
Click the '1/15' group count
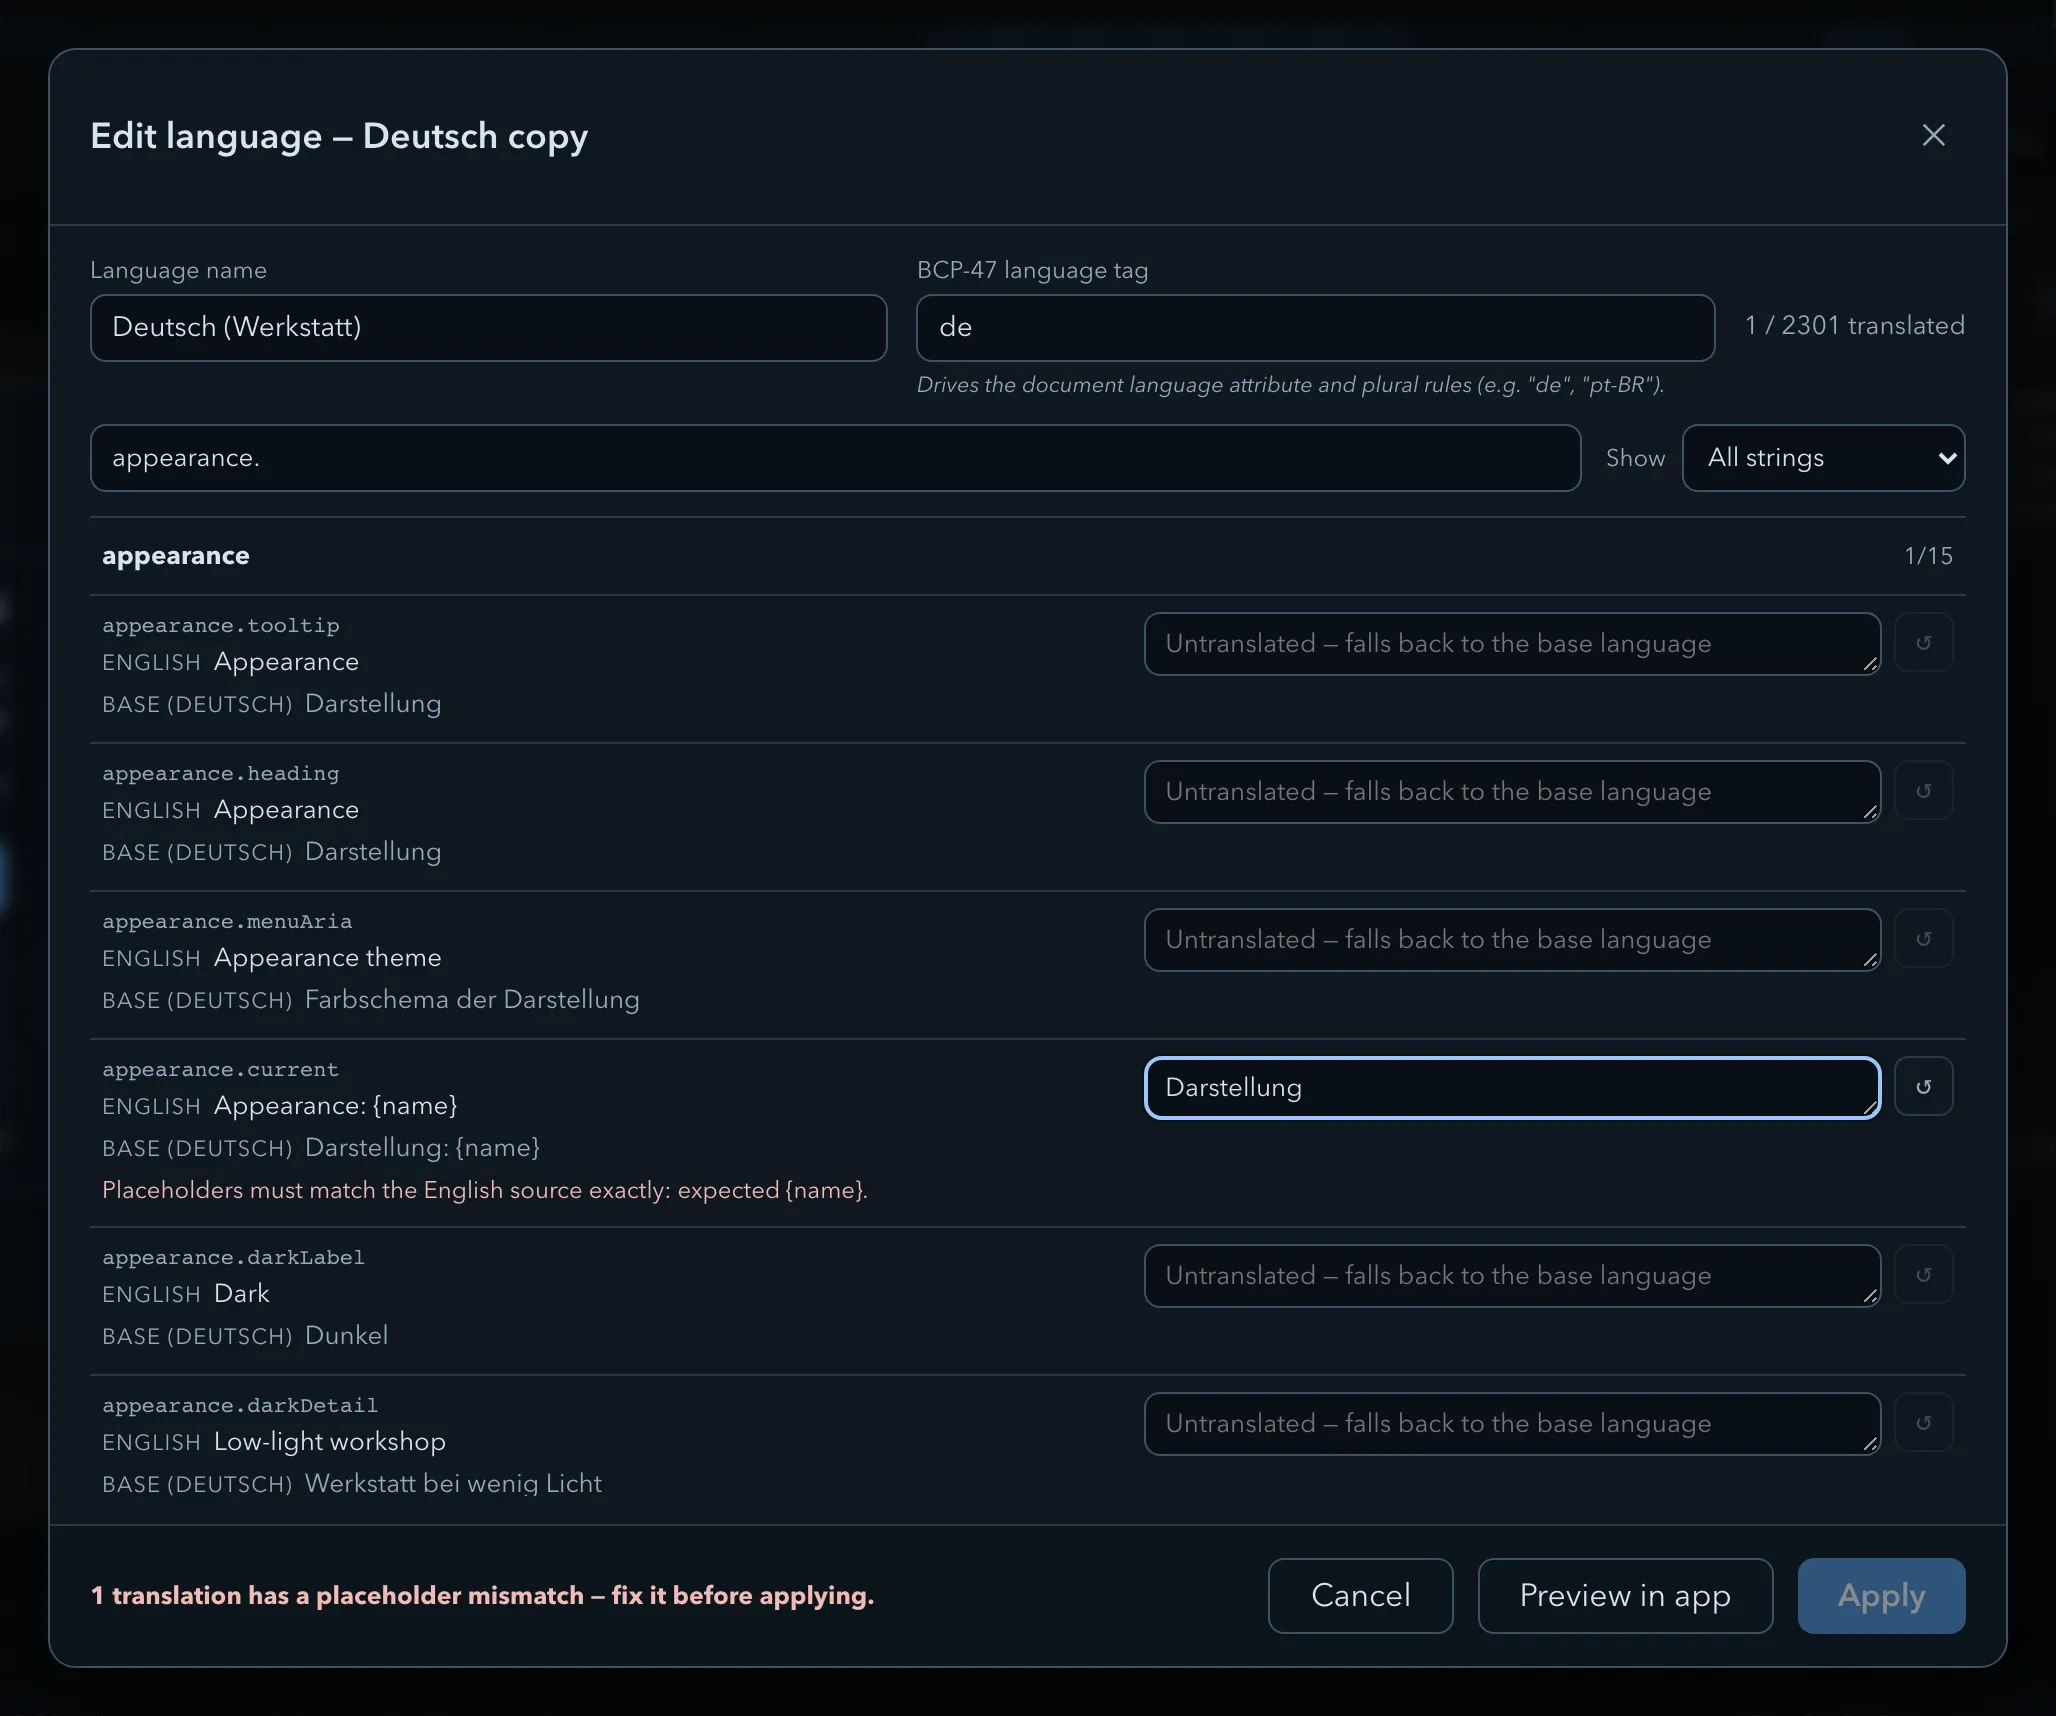1928,556
